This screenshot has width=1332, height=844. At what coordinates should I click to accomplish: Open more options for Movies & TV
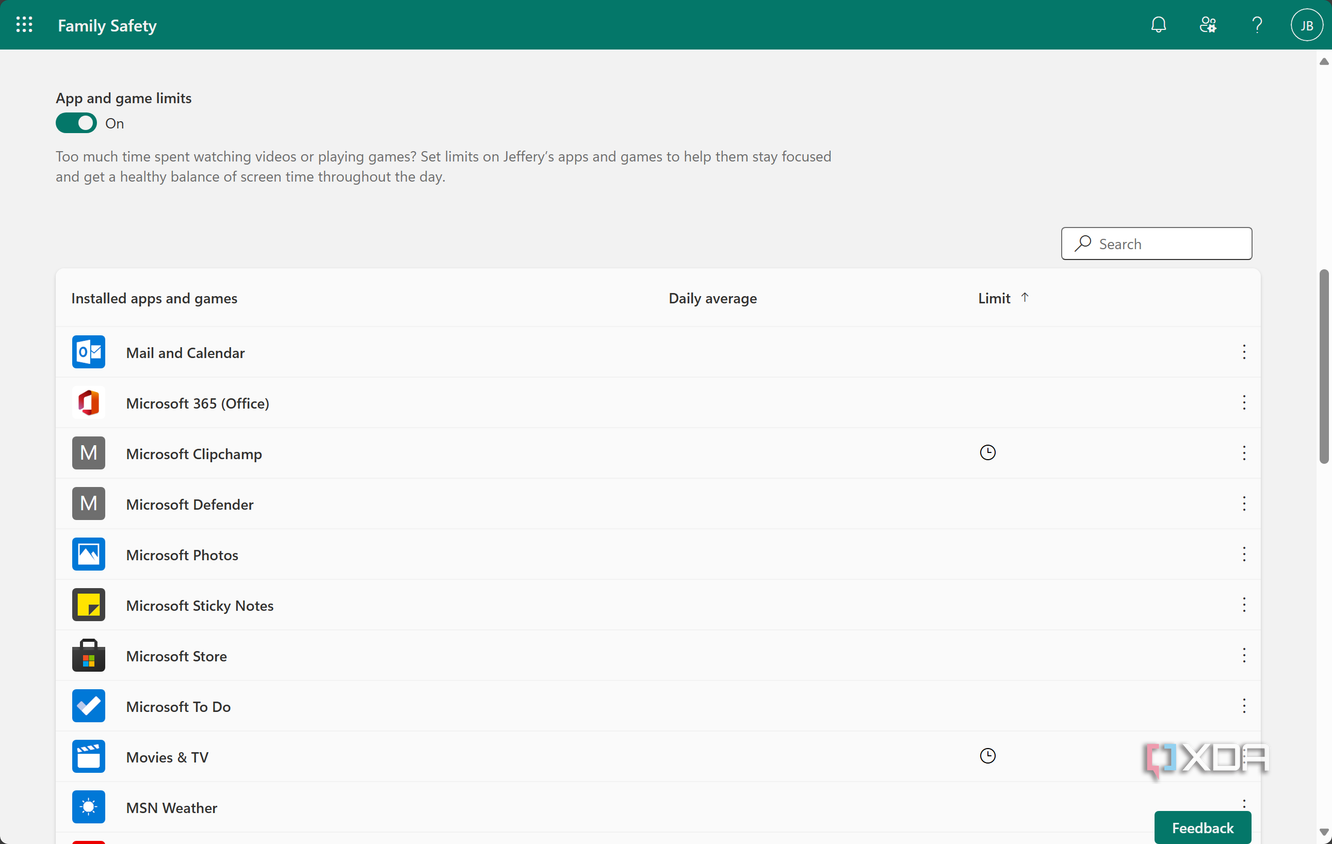(x=1244, y=757)
